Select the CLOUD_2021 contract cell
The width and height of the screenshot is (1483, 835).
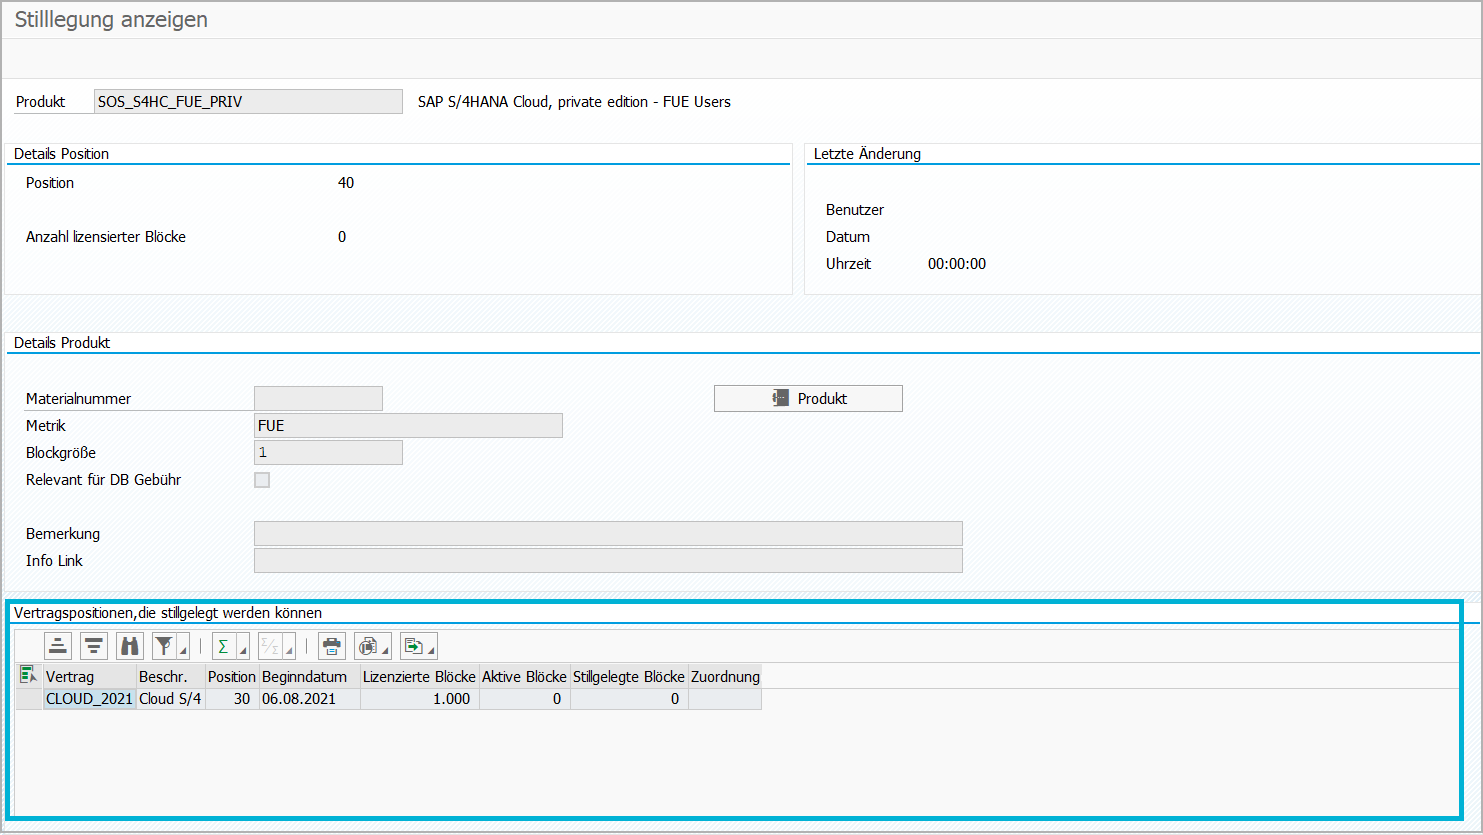[x=90, y=699]
